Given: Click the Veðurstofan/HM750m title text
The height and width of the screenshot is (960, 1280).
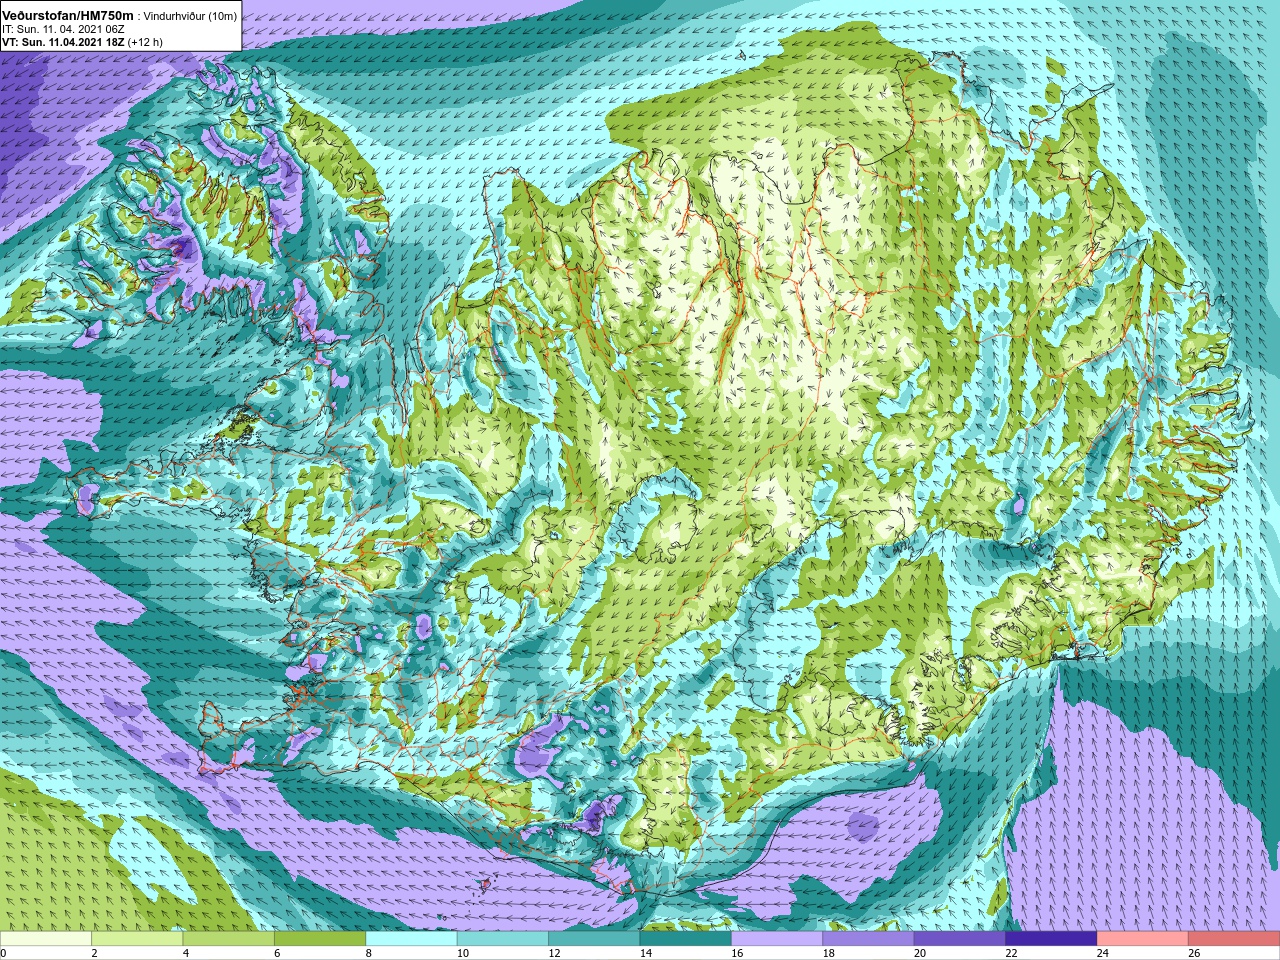Looking at the screenshot, I should 67,16.
